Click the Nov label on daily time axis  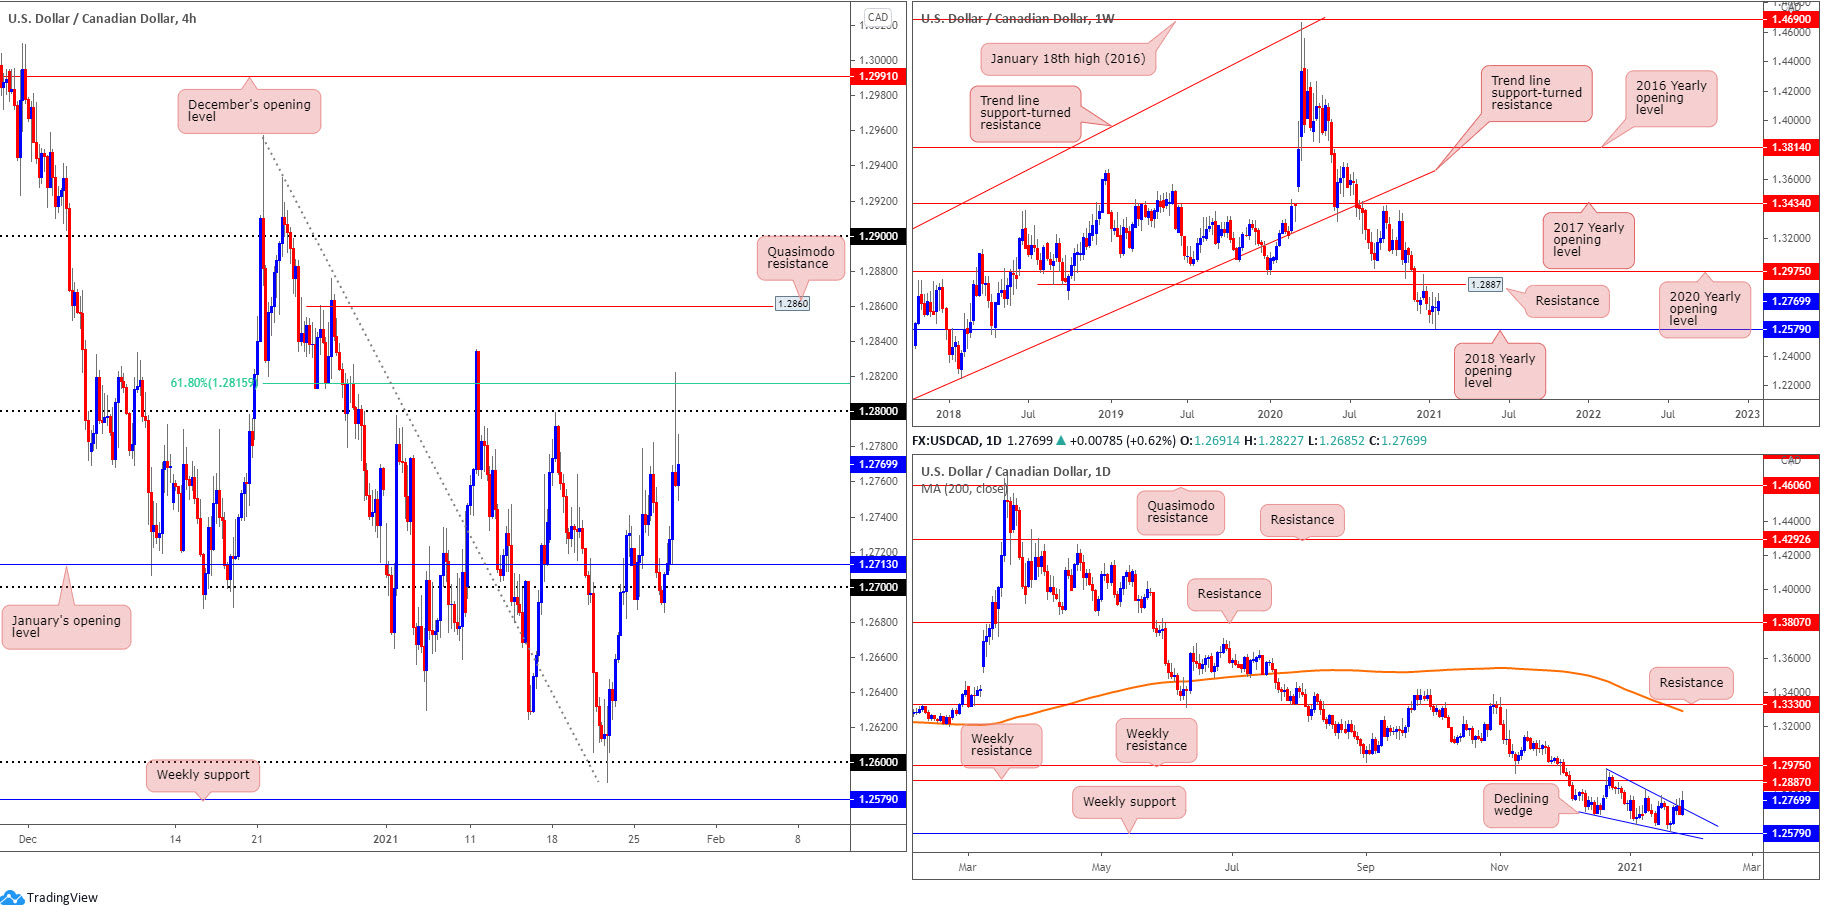[x=1499, y=867]
